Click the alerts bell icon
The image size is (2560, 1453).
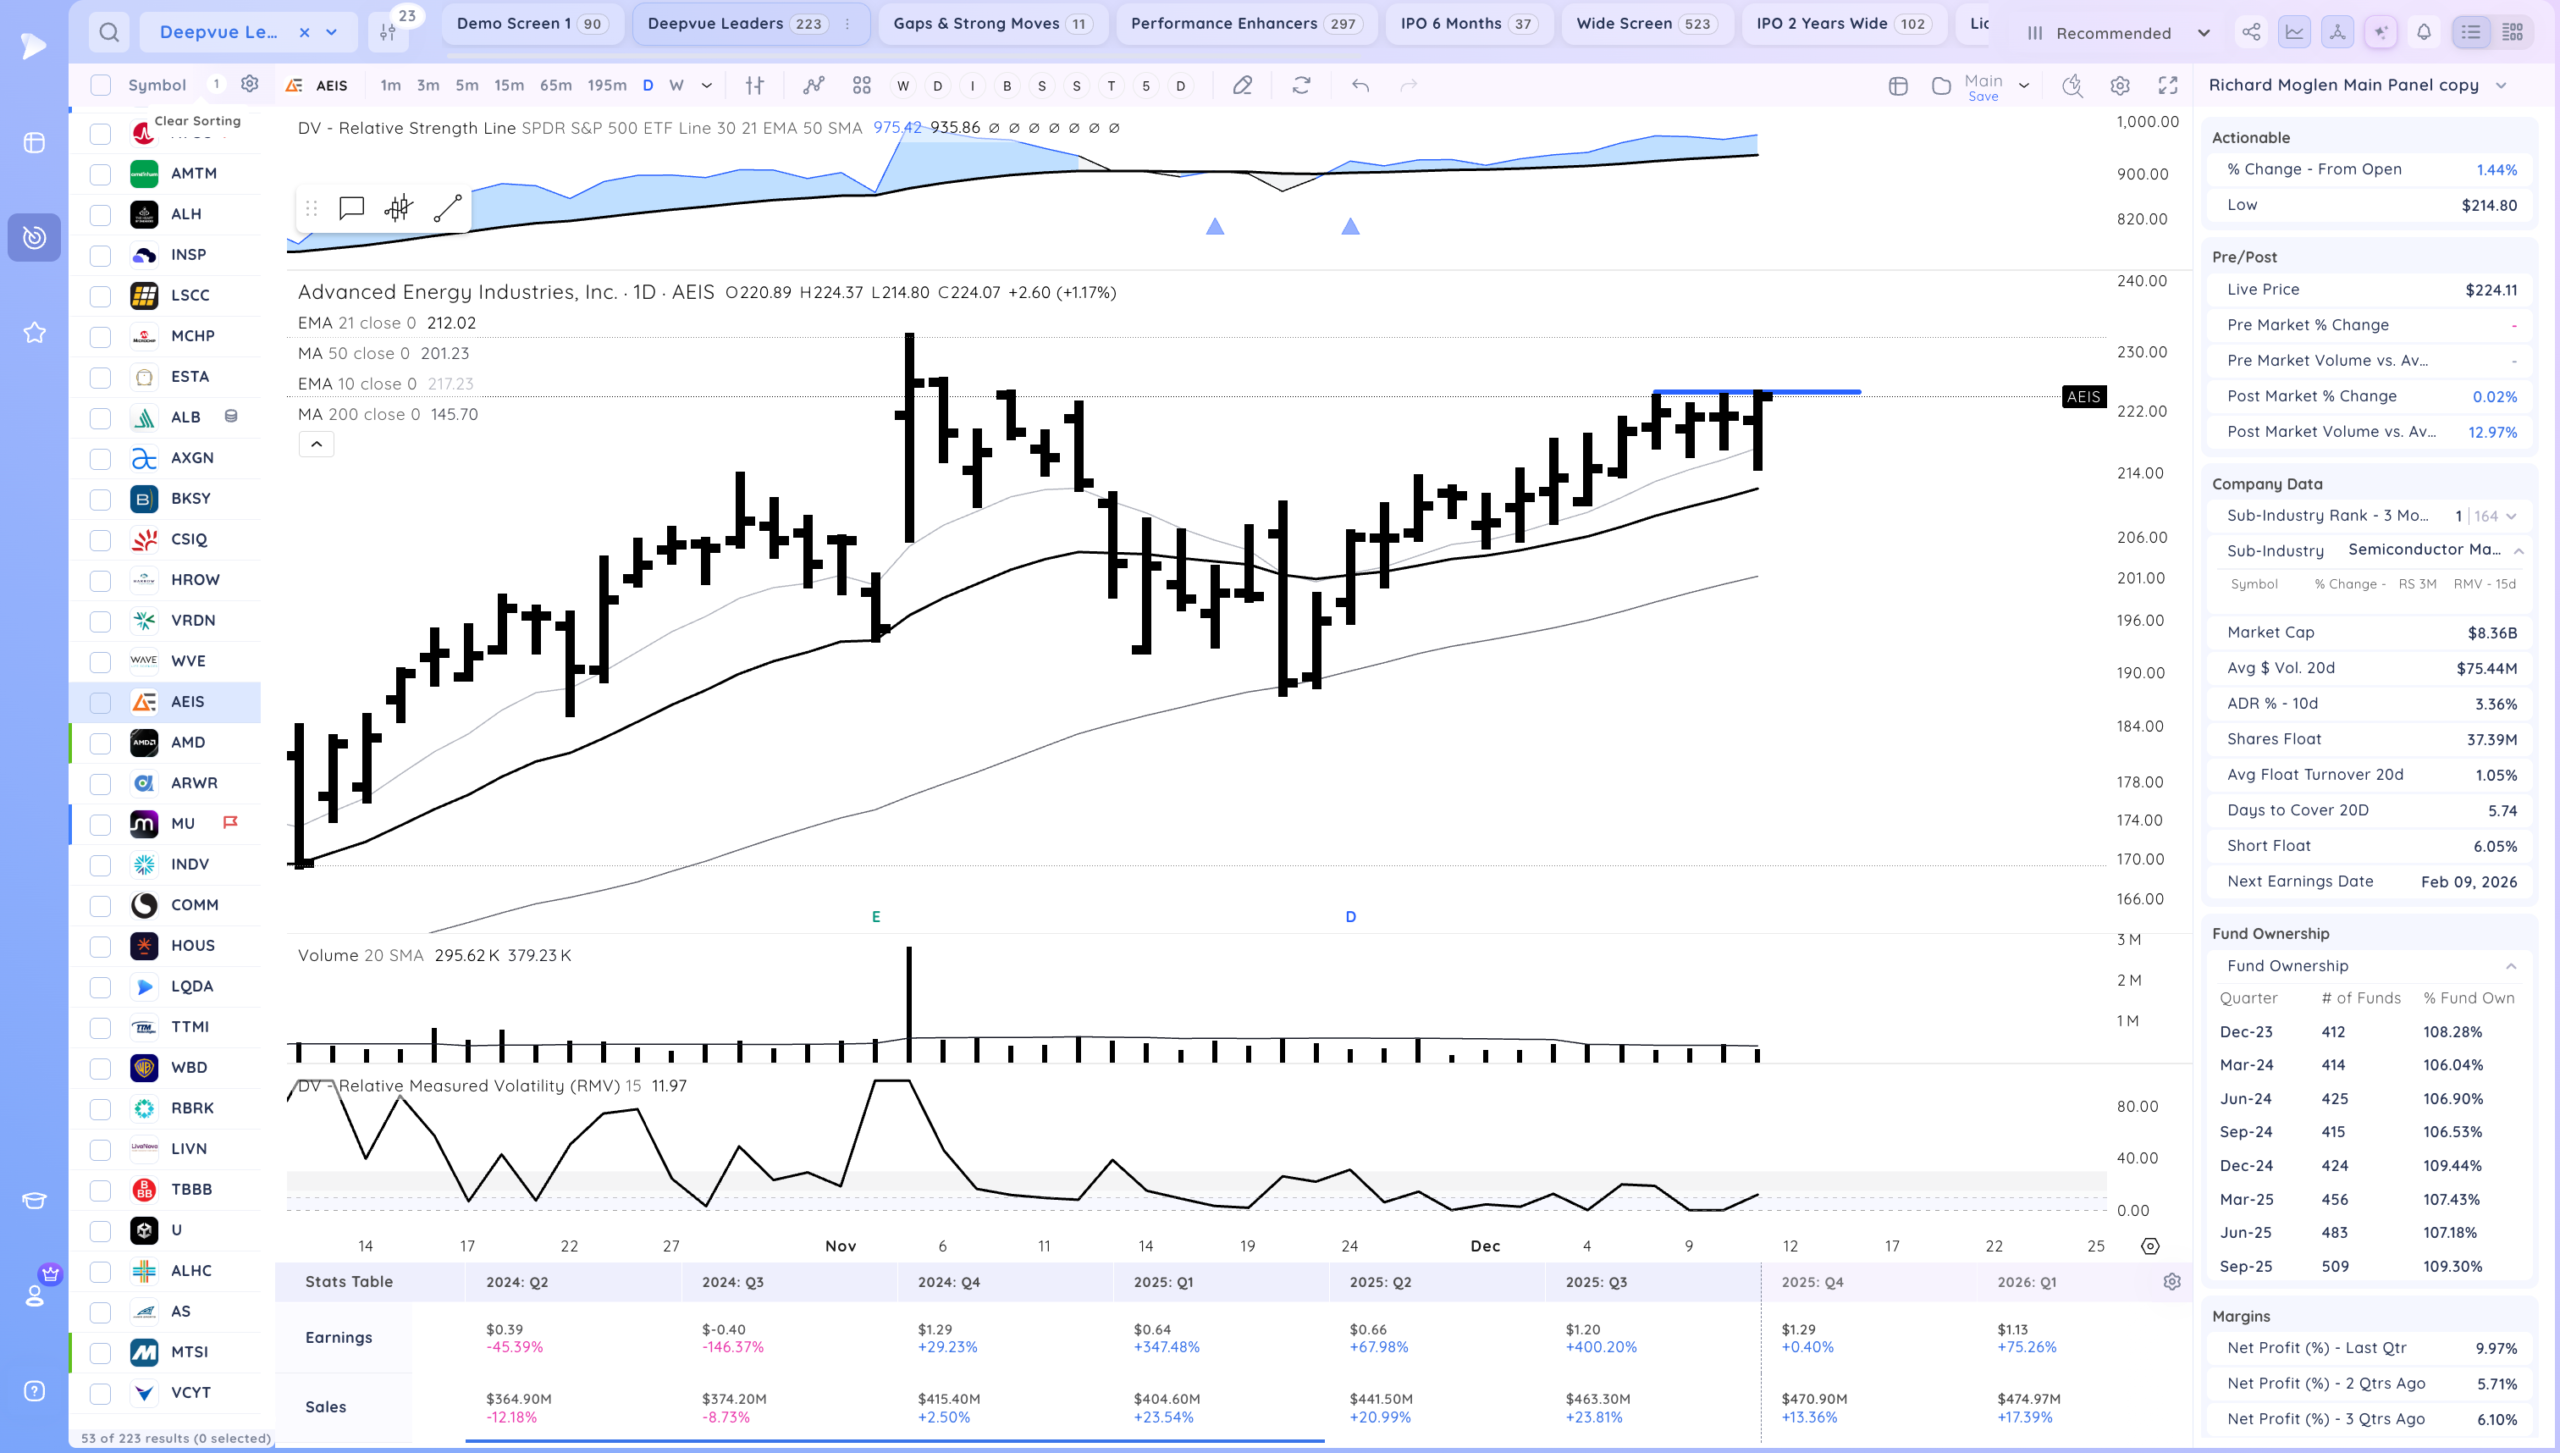click(x=2424, y=33)
